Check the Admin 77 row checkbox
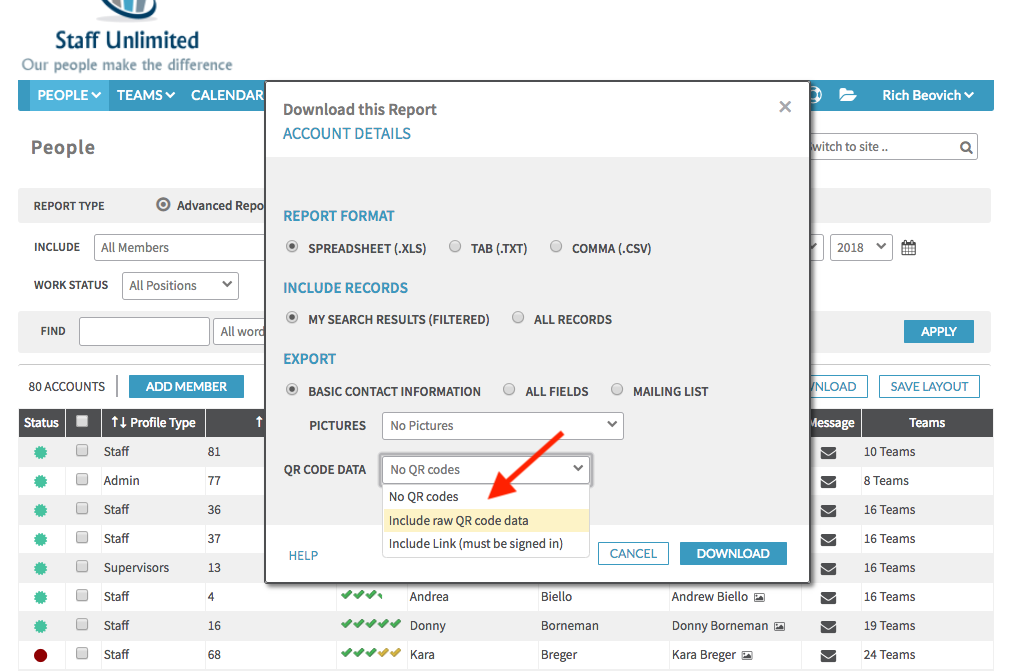The image size is (1034, 671). 82,479
